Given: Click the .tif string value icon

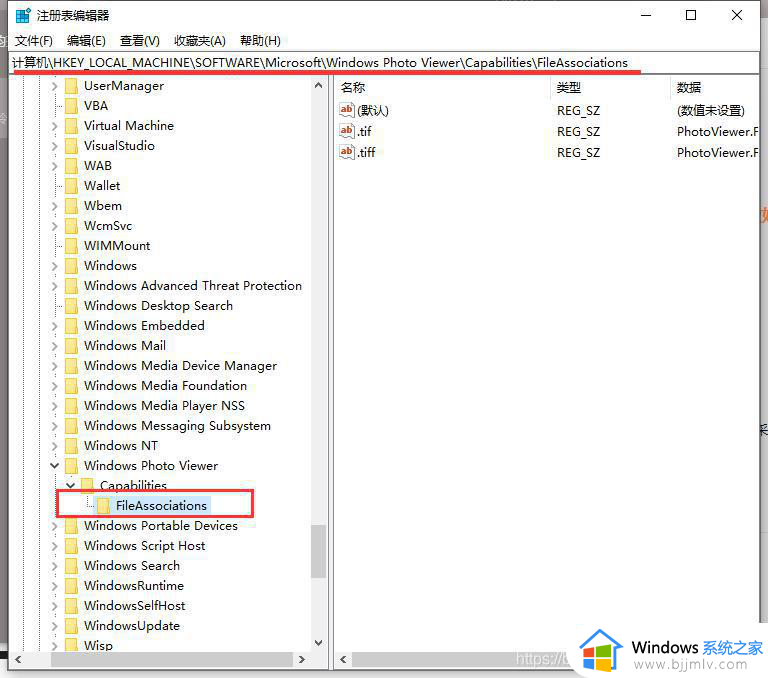Looking at the screenshot, I should [x=347, y=131].
